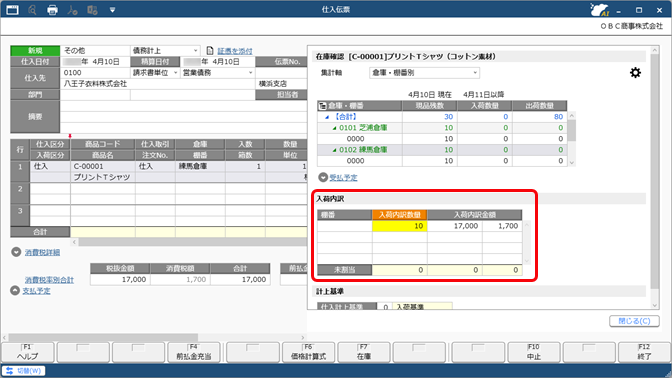Click the 倉庫・棚番 column tree icon
This screenshot has height=378, width=672.
[322, 105]
